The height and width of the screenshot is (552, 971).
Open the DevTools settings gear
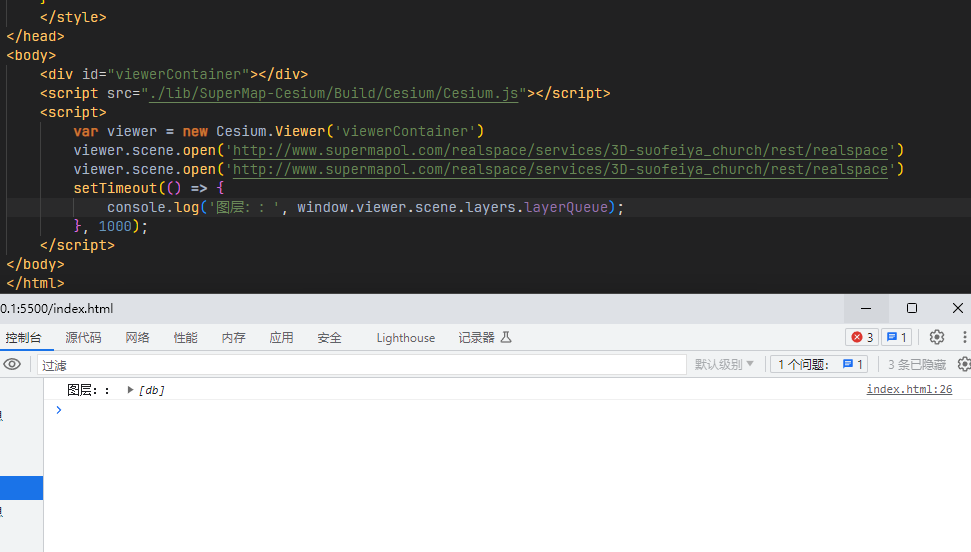pos(936,337)
